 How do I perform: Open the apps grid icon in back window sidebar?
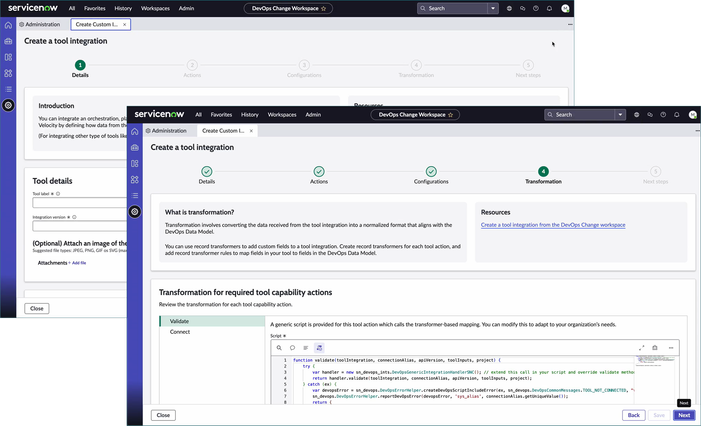pyautogui.click(x=8, y=73)
